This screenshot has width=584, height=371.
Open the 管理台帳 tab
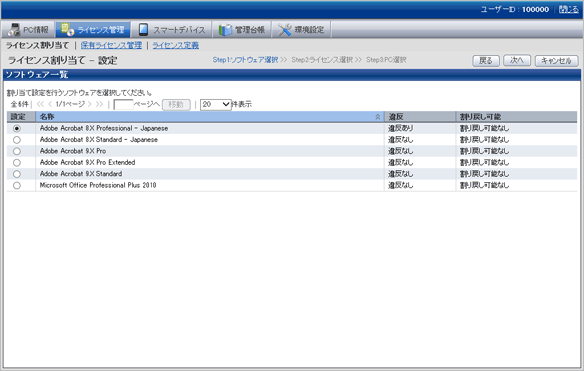[241, 29]
